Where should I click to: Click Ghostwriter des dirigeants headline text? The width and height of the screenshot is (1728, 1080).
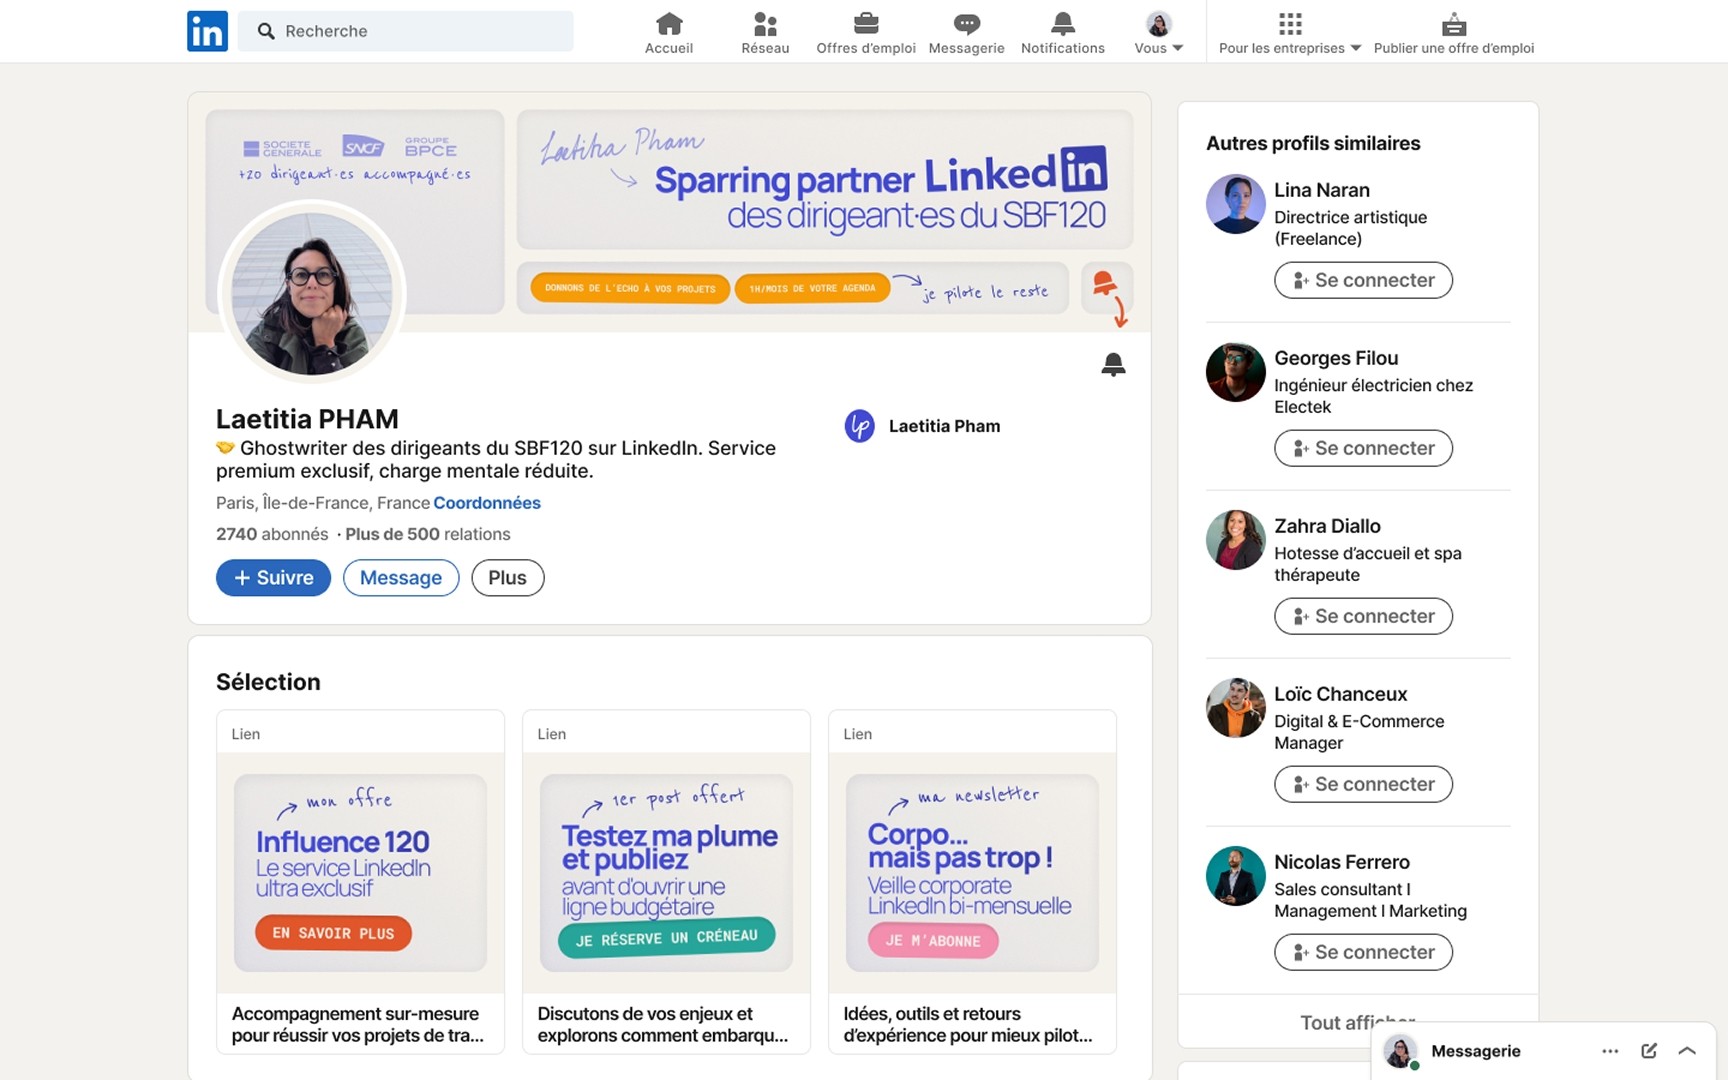coord(496,459)
